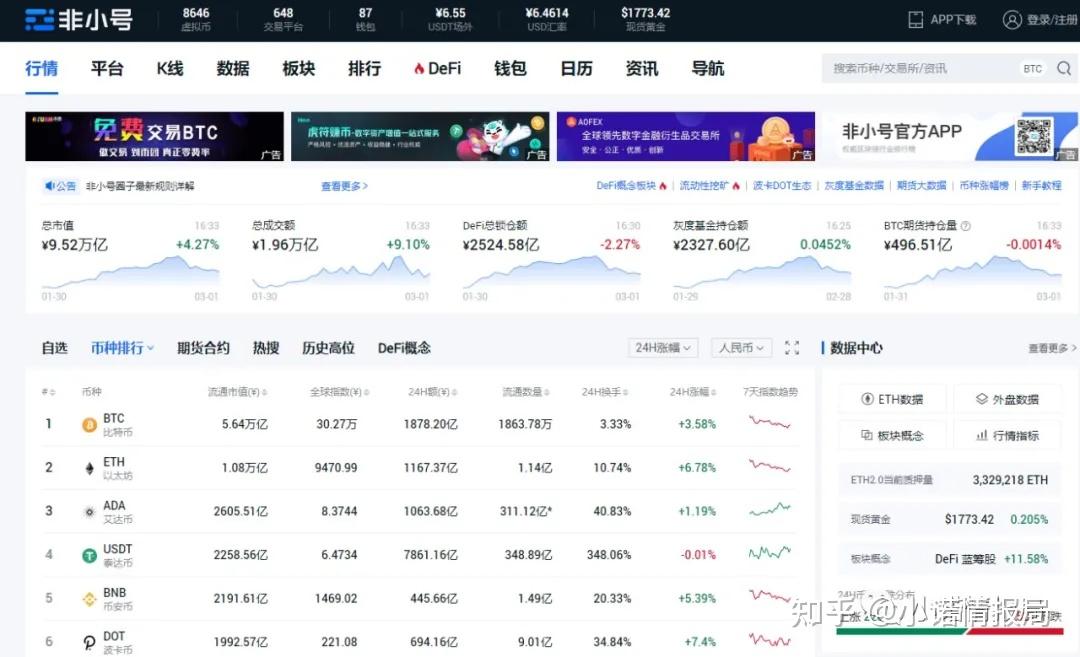Click the BNB coin icon in row 5
The image size is (1080, 657).
(x=90, y=599)
